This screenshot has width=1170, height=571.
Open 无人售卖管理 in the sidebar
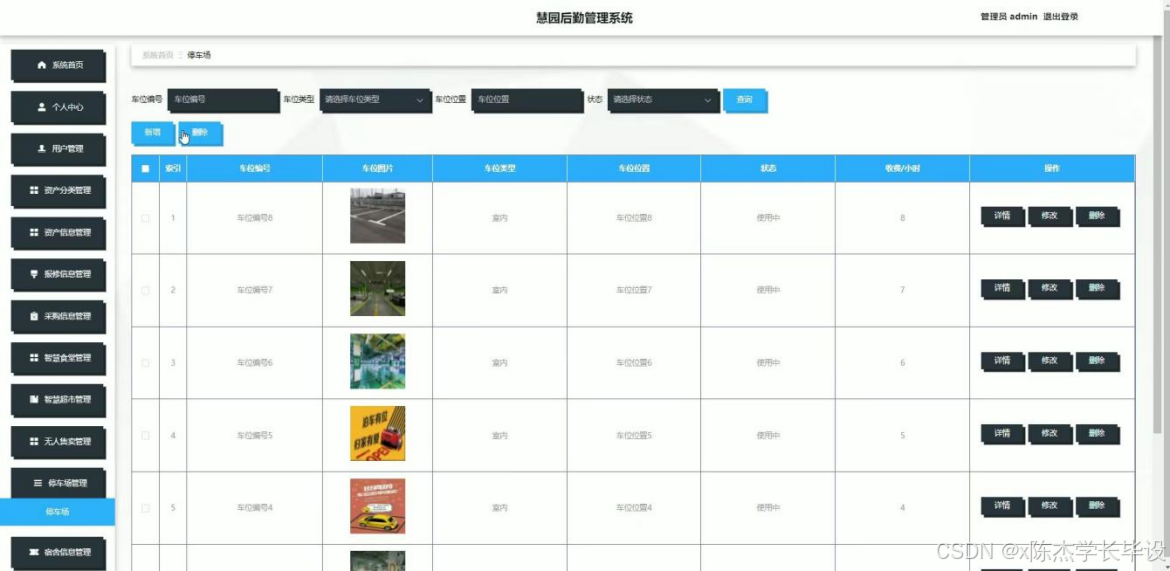click(58, 442)
